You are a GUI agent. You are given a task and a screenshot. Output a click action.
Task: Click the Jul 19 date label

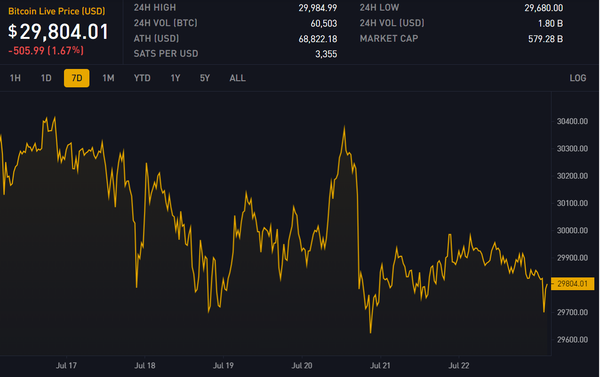pyautogui.click(x=223, y=366)
